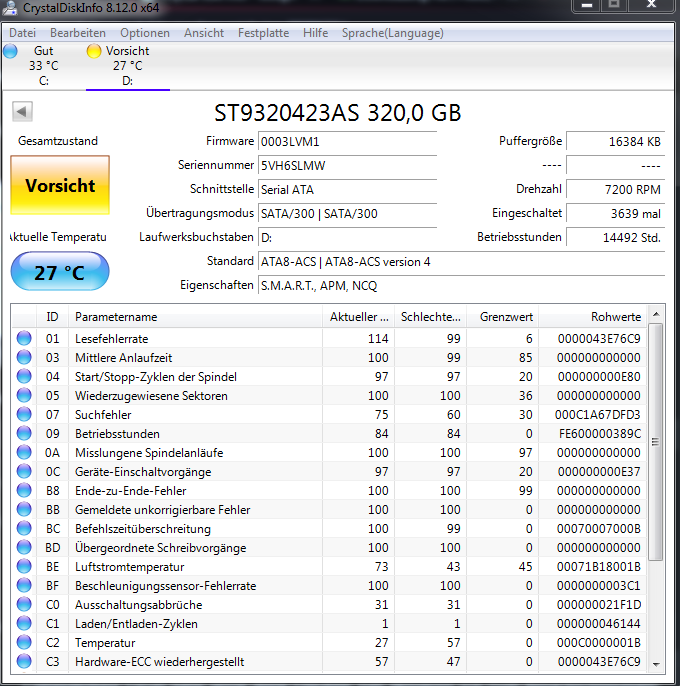Click the status orb for Misslungene Spindelanläufe
Image resolution: width=680 pixels, height=686 pixels.
tap(24, 452)
